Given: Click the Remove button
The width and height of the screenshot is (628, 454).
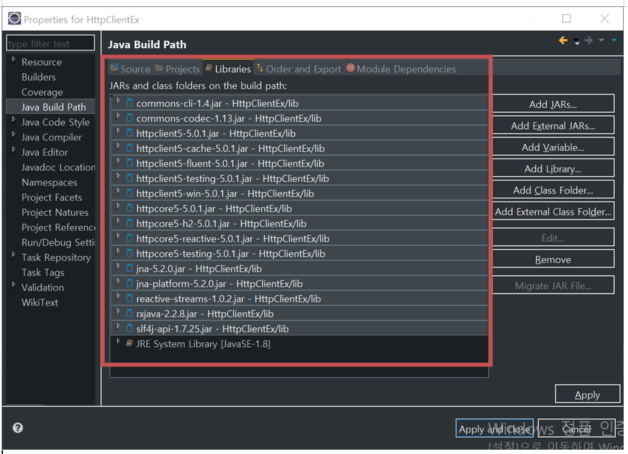Looking at the screenshot, I should [553, 259].
